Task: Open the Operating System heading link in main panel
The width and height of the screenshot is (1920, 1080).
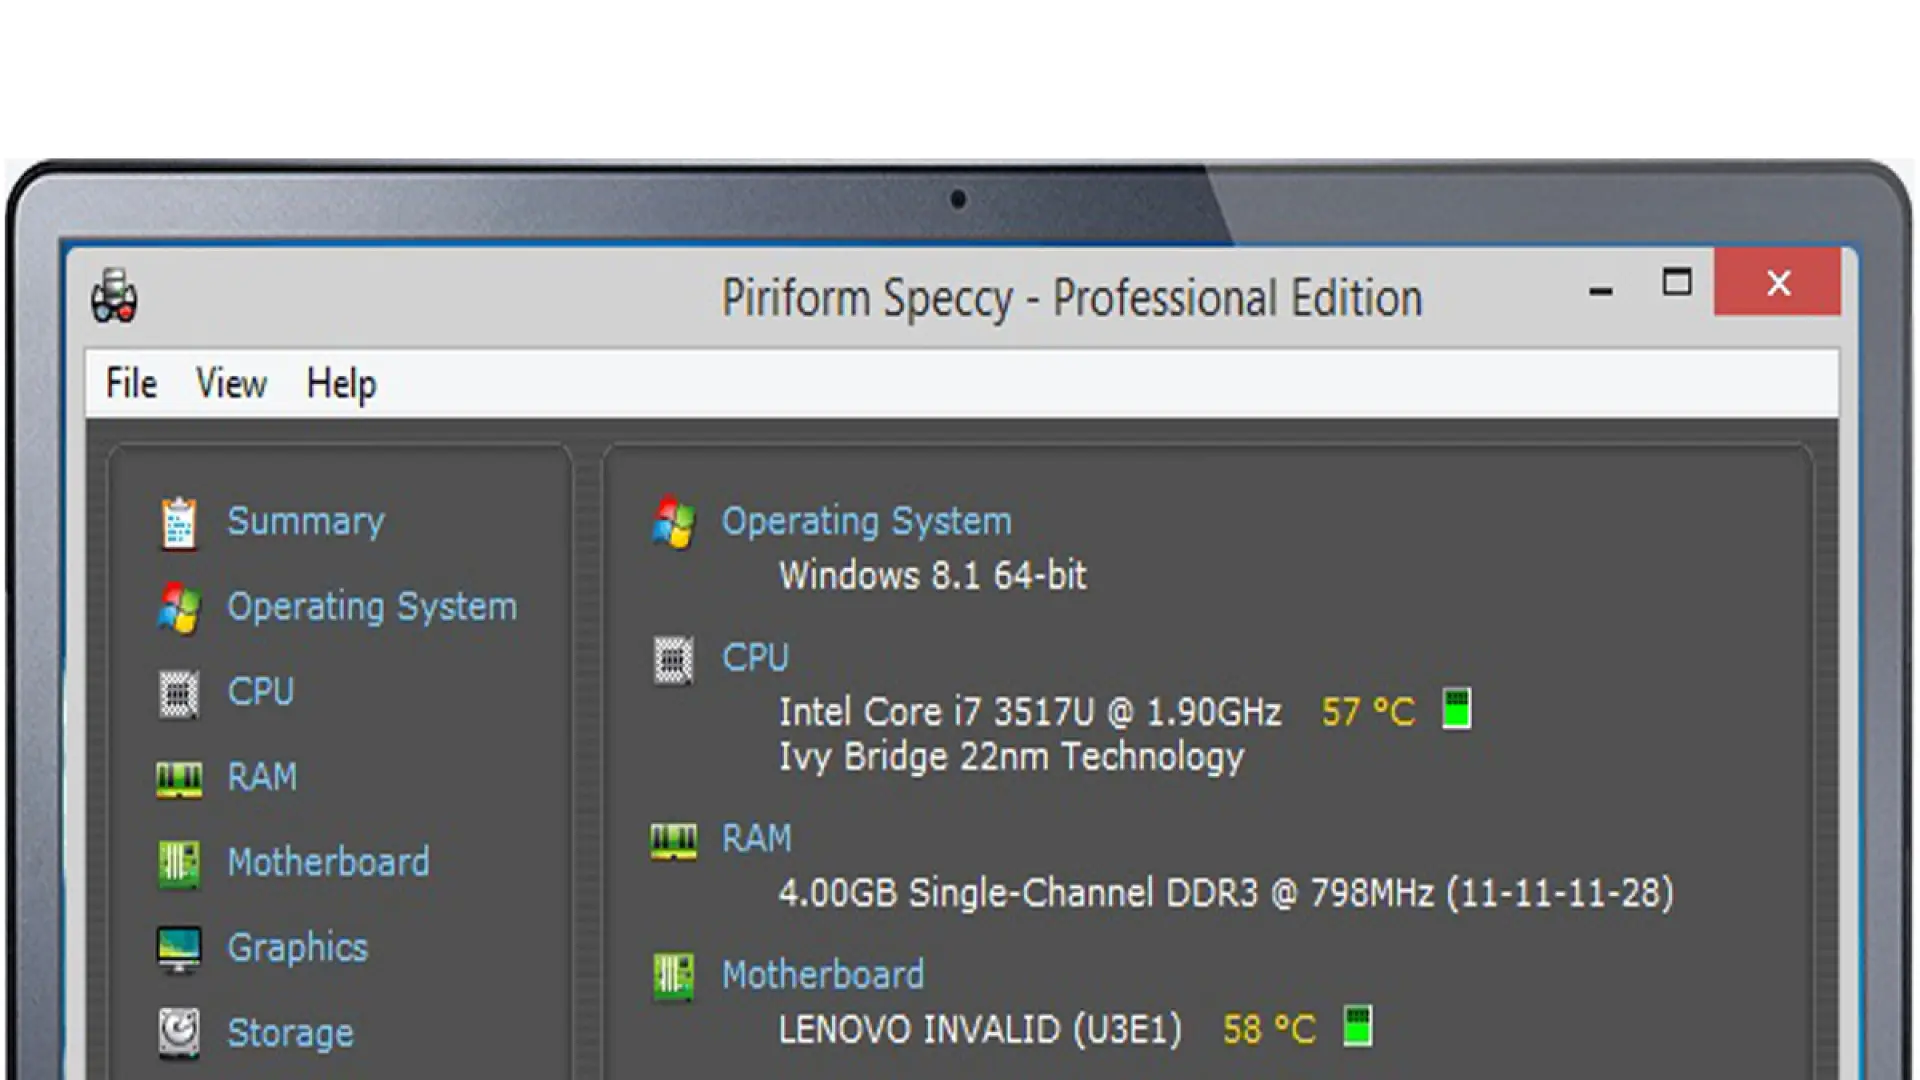Action: coord(866,522)
